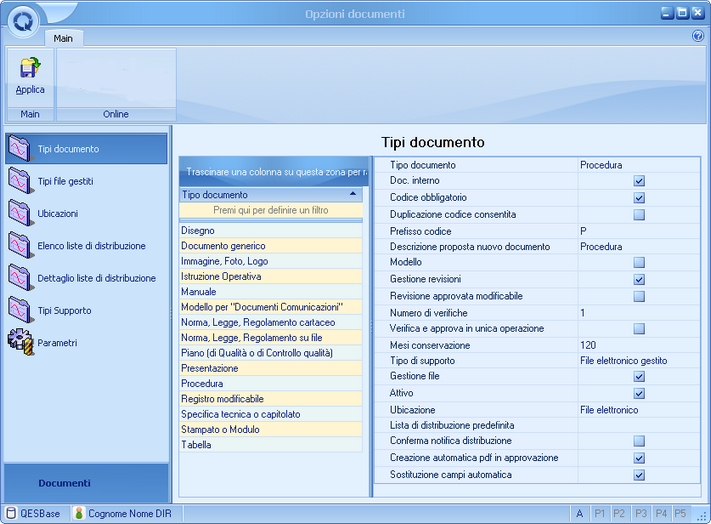
Task: Select the Disegno row
Action: point(271,230)
